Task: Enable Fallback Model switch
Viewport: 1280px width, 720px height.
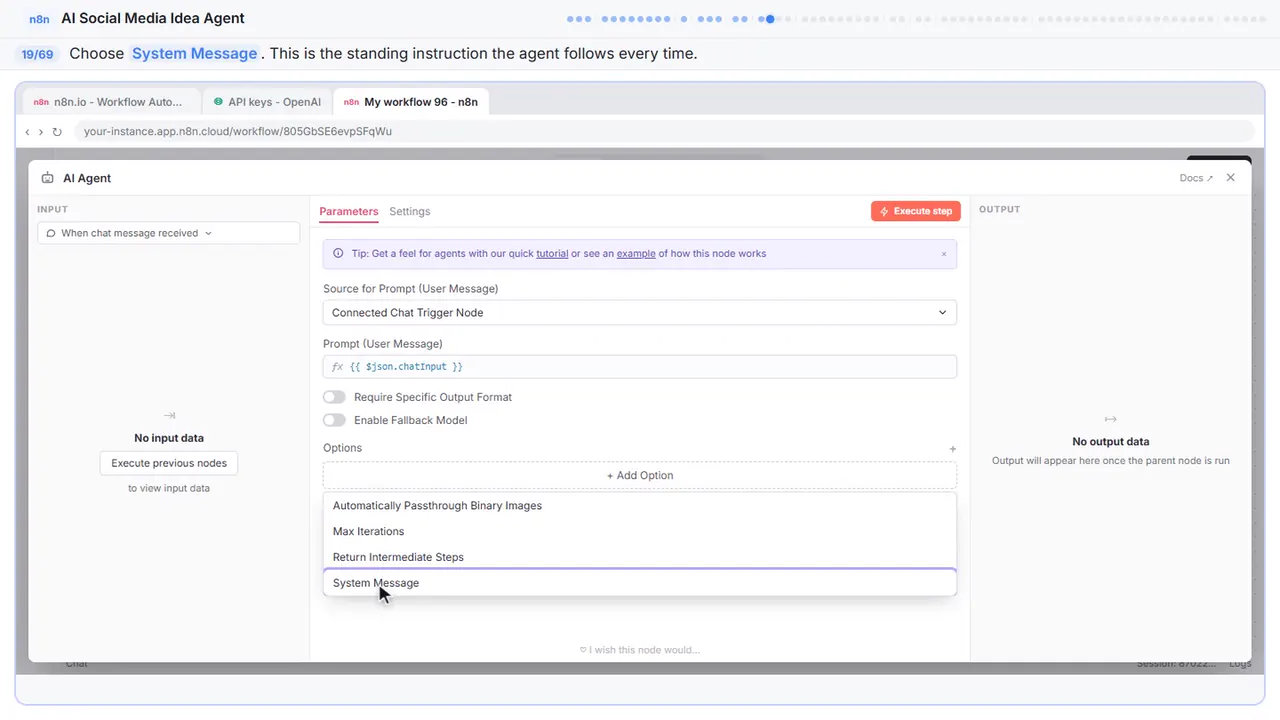Action: [334, 420]
